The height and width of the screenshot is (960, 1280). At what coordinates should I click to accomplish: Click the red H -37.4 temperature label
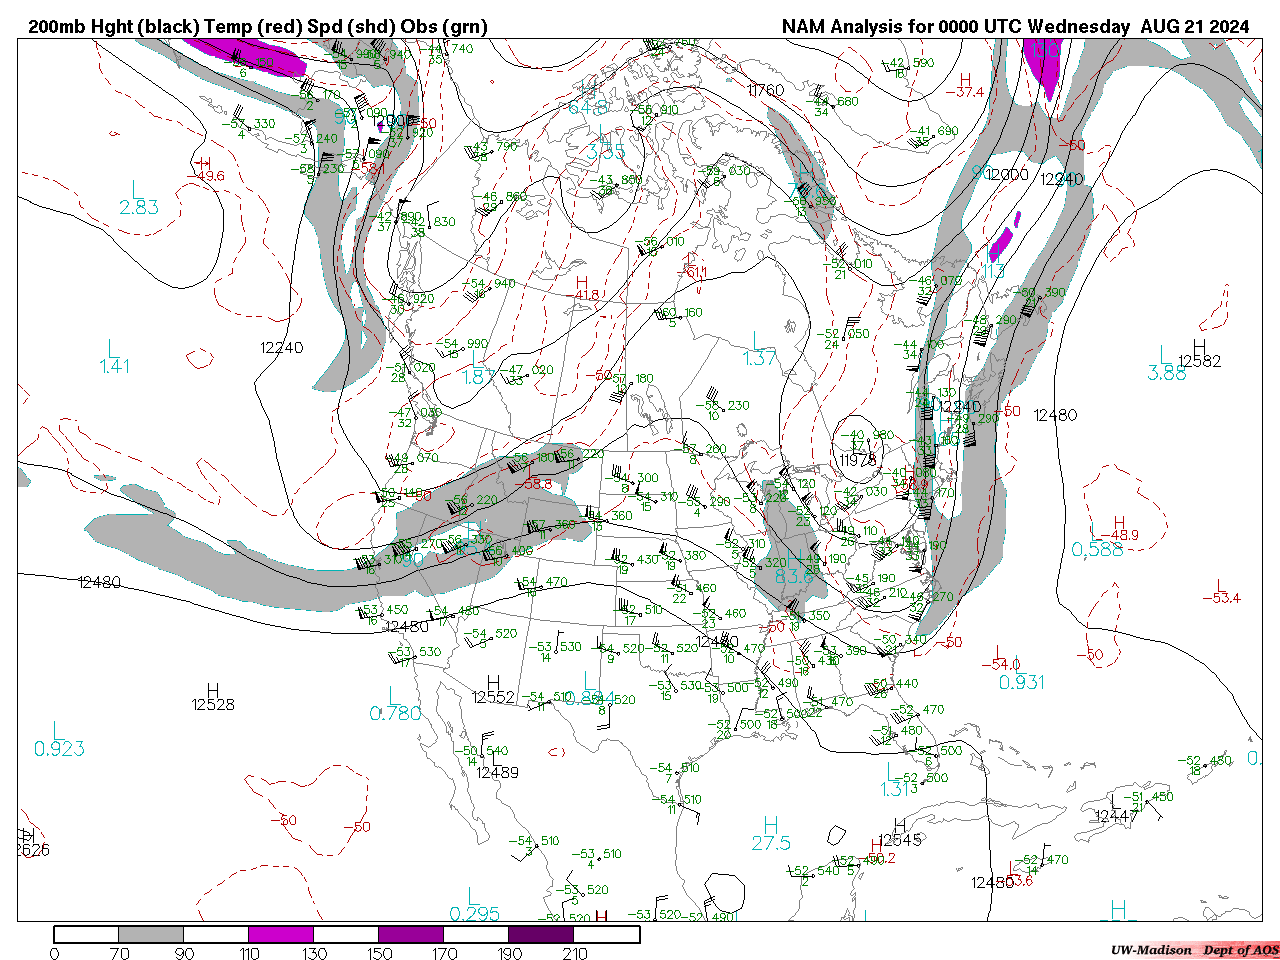pyautogui.click(x=966, y=86)
